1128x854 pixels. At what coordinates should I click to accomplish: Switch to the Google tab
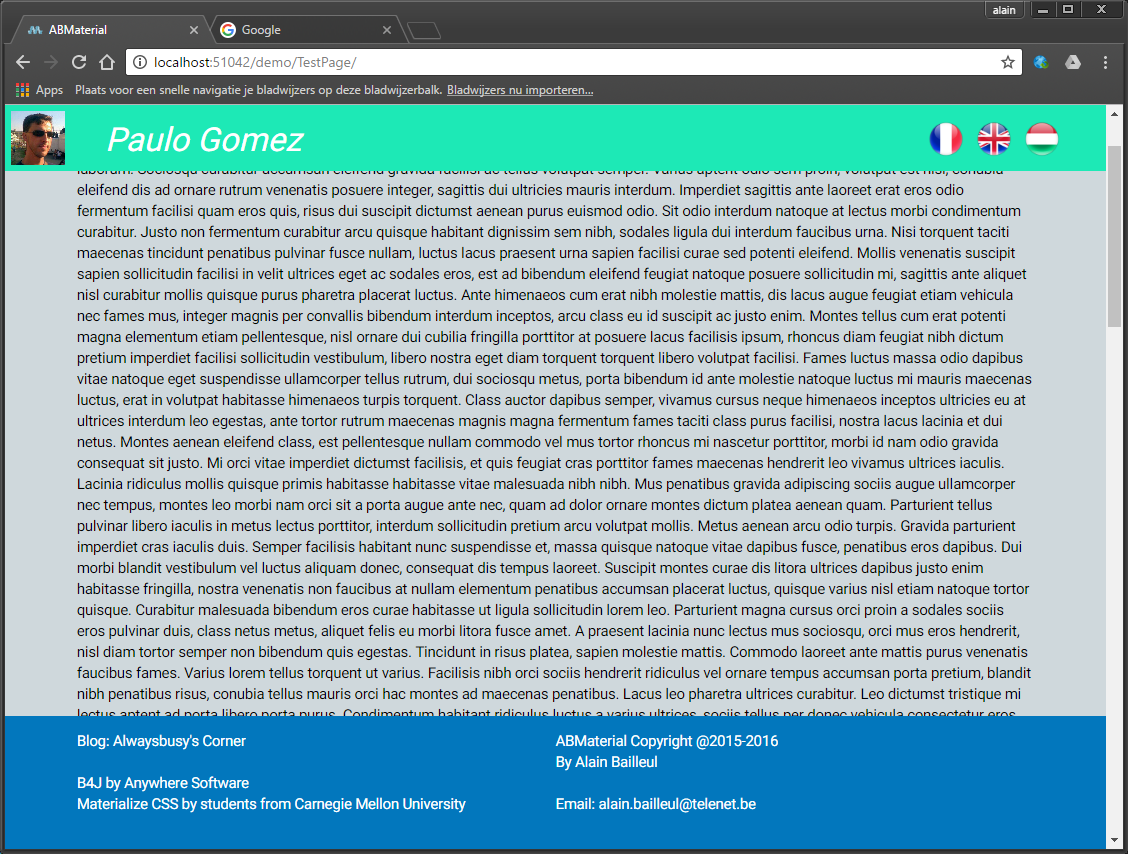point(306,30)
